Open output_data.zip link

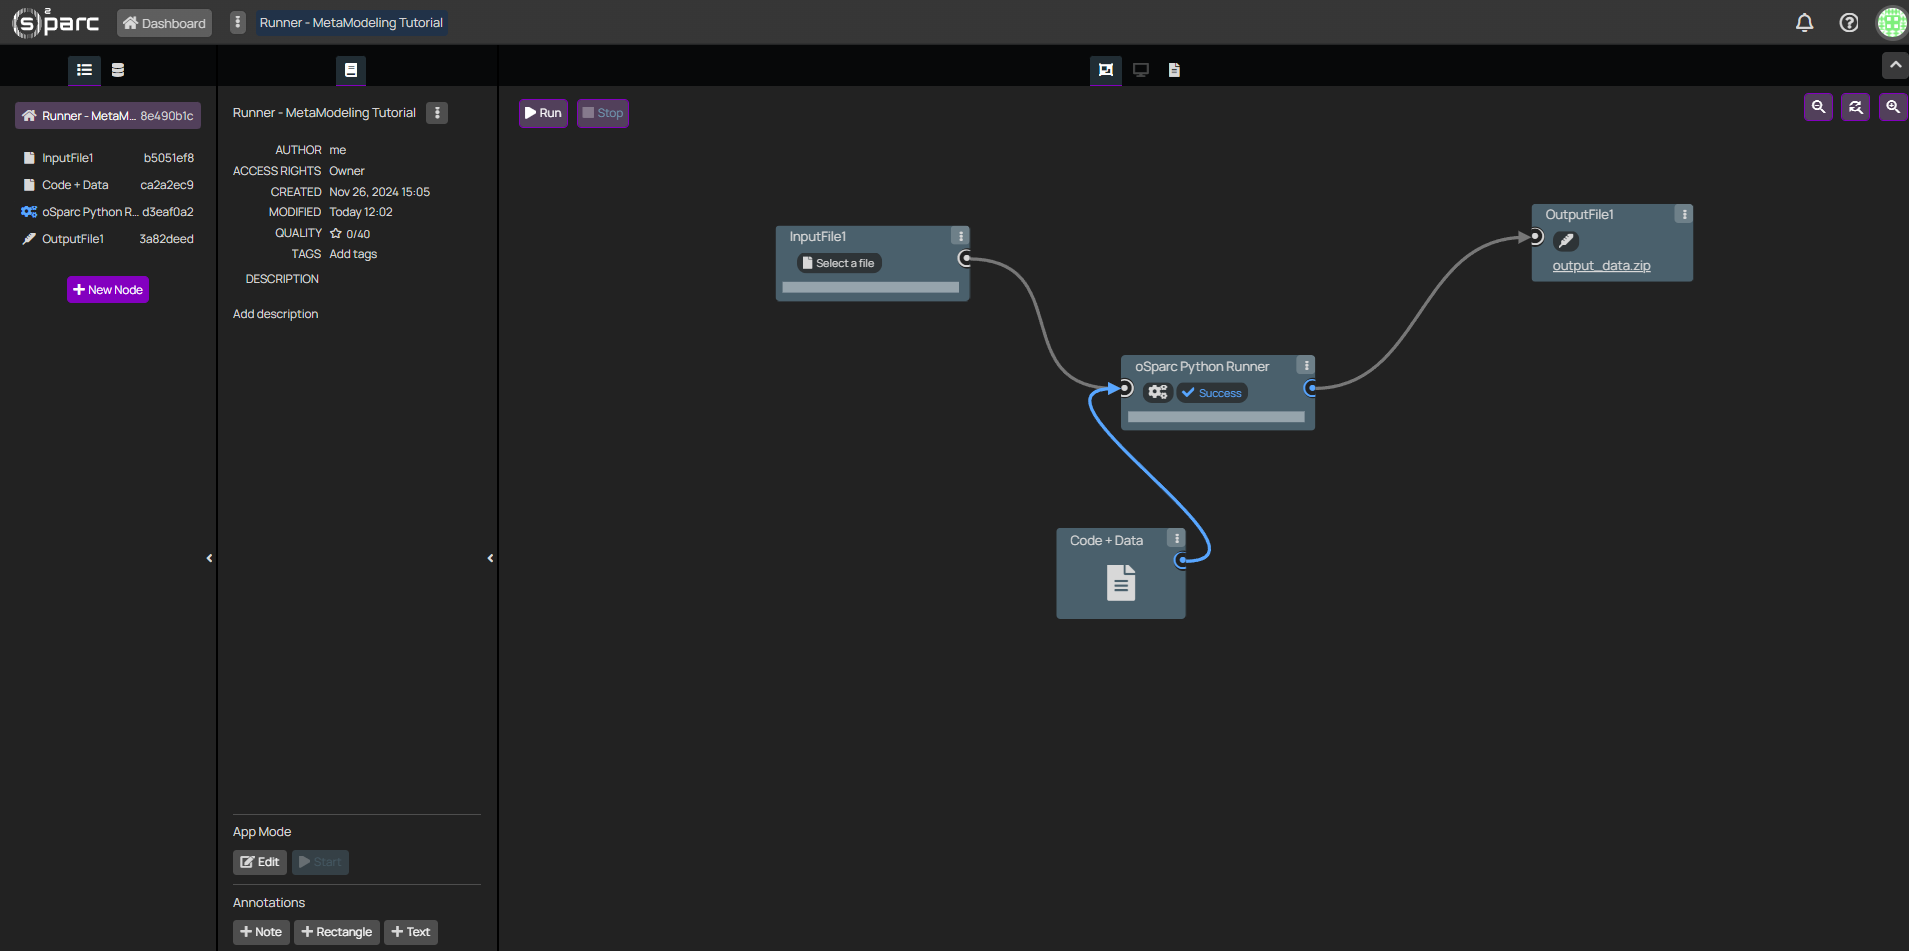pyautogui.click(x=1601, y=266)
